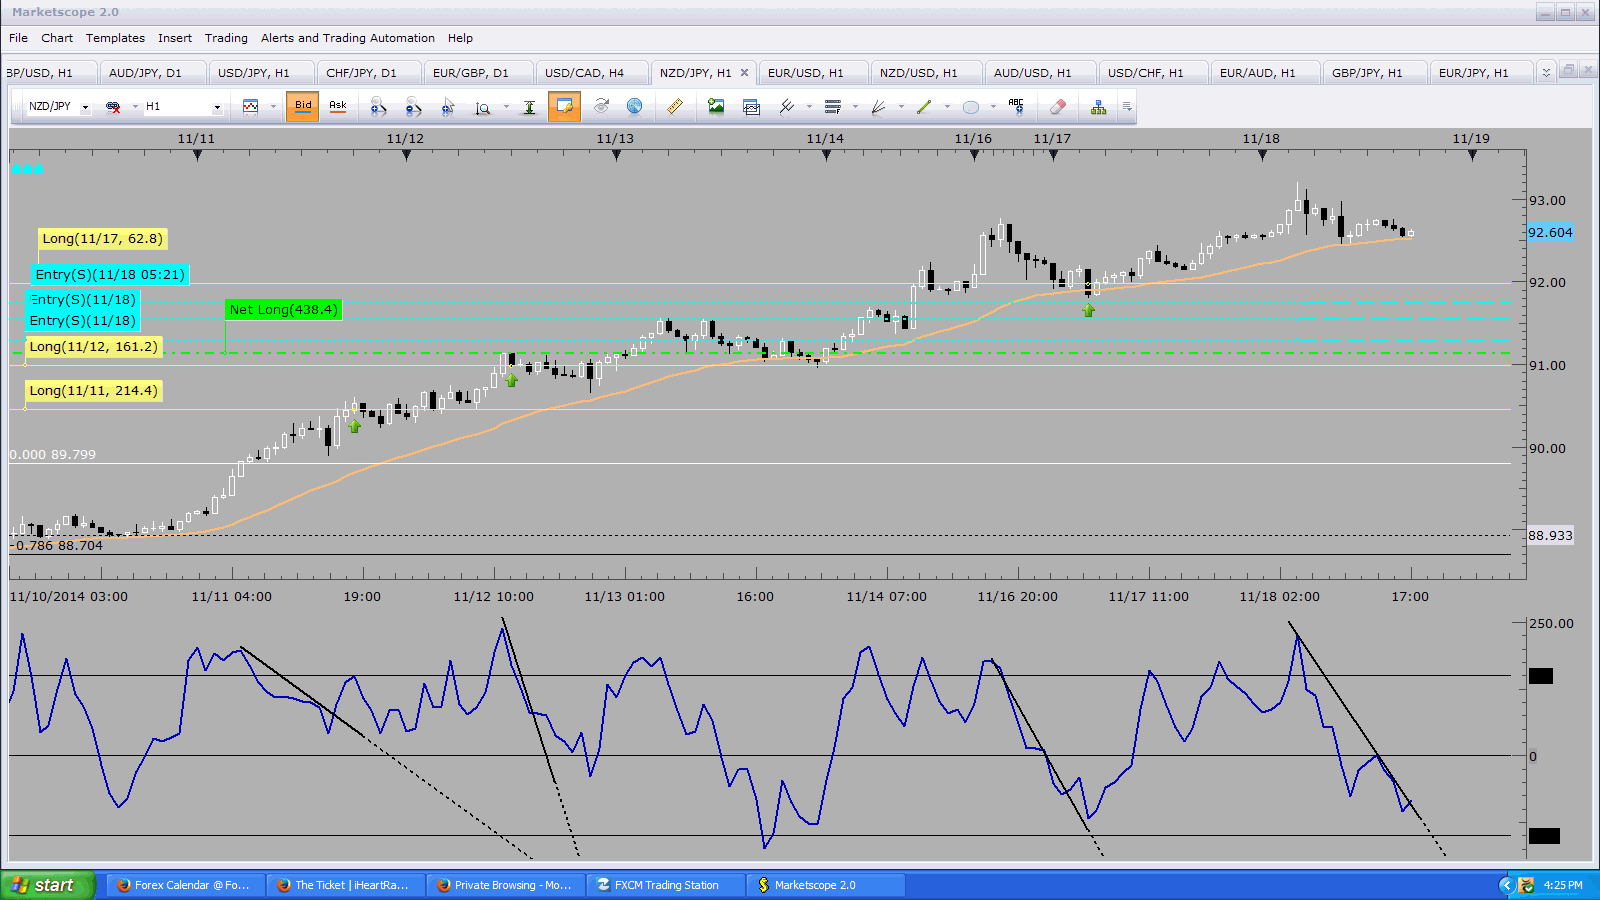The image size is (1600, 900).
Task: Click the current price 92.604 marker
Action: (x=1549, y=233)
